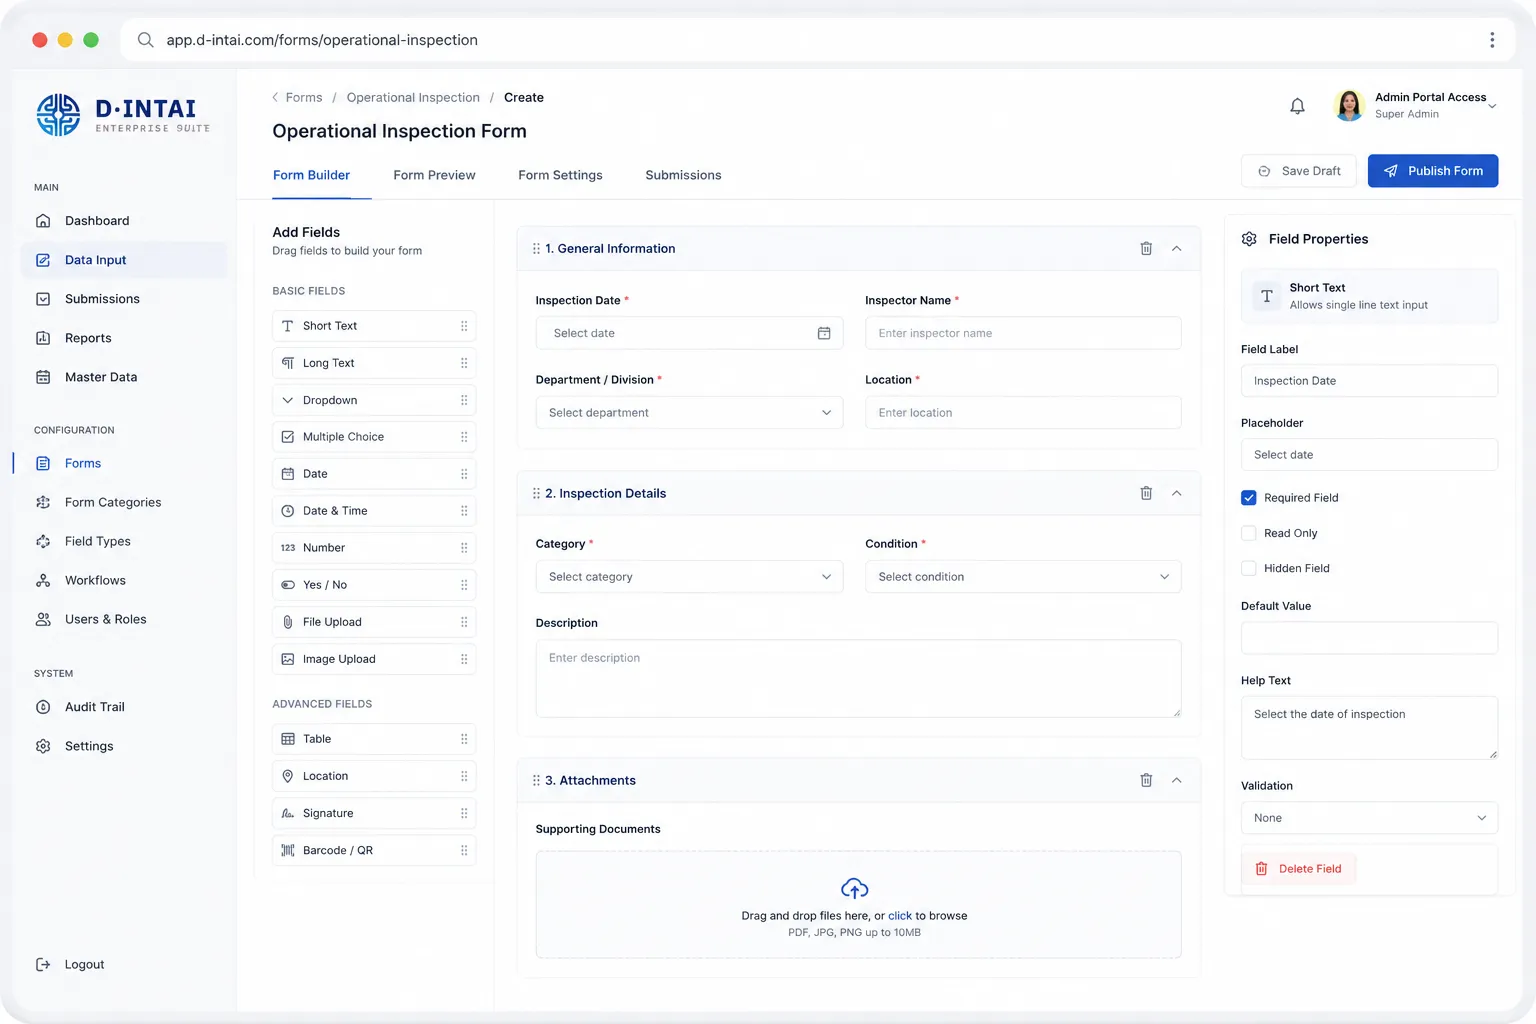Open Workflows in the sidebar
Image resolution: width=1536 pixels, height=1024 pixels.
pos(125,580)
